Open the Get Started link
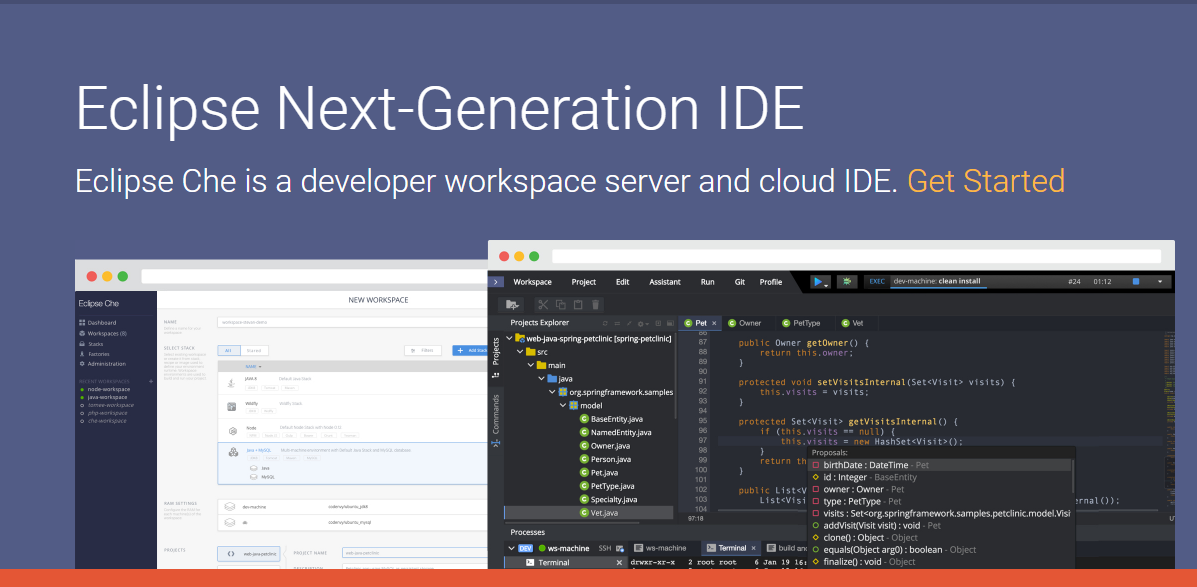1197x587 pixels. [x=986, y=182]
